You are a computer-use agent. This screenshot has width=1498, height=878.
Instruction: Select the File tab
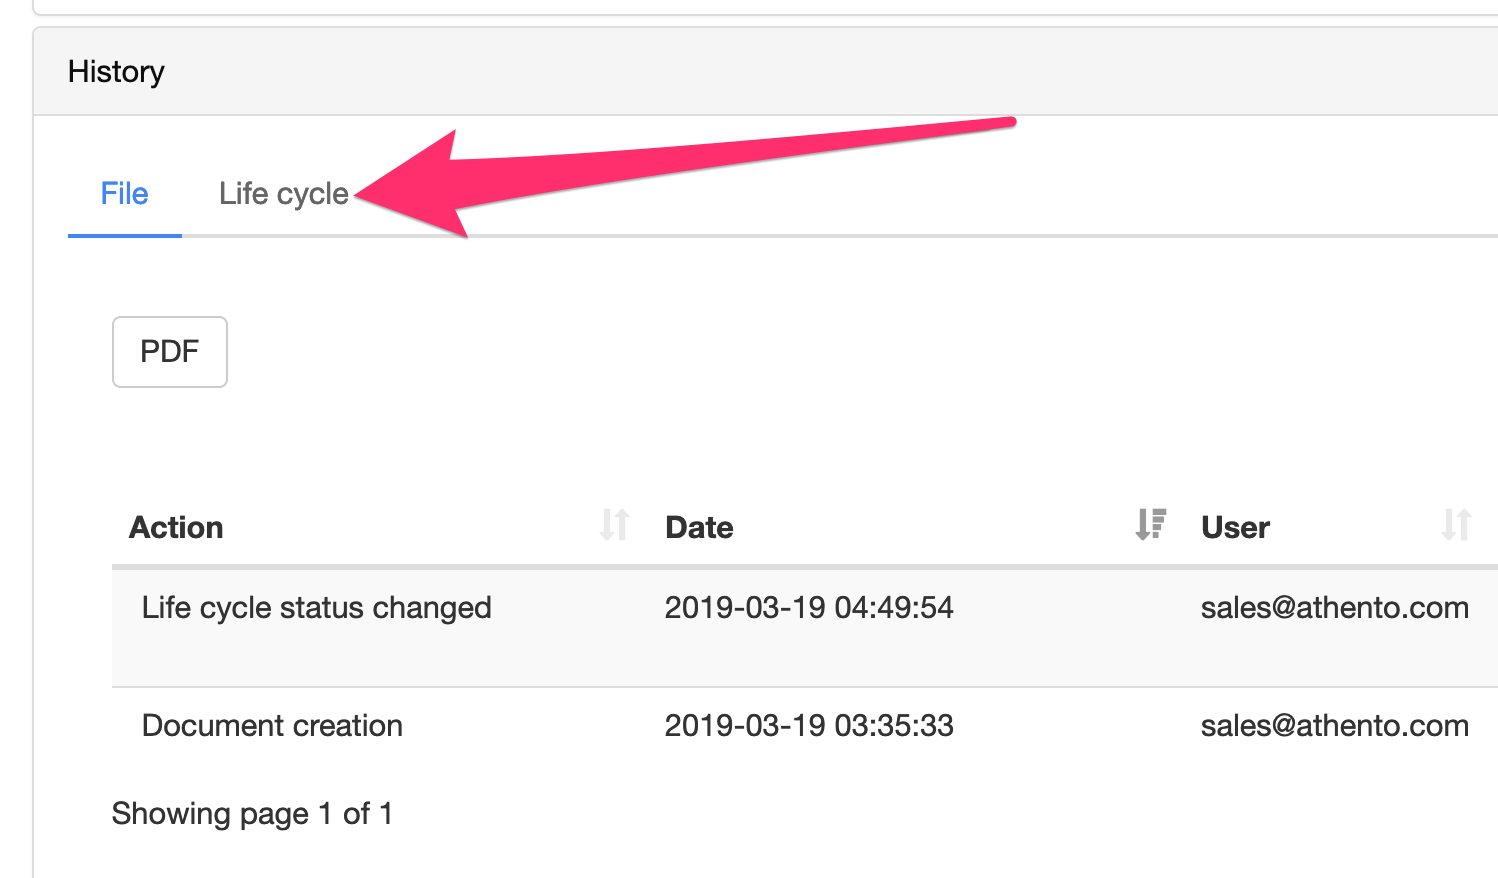pos(124,194)
